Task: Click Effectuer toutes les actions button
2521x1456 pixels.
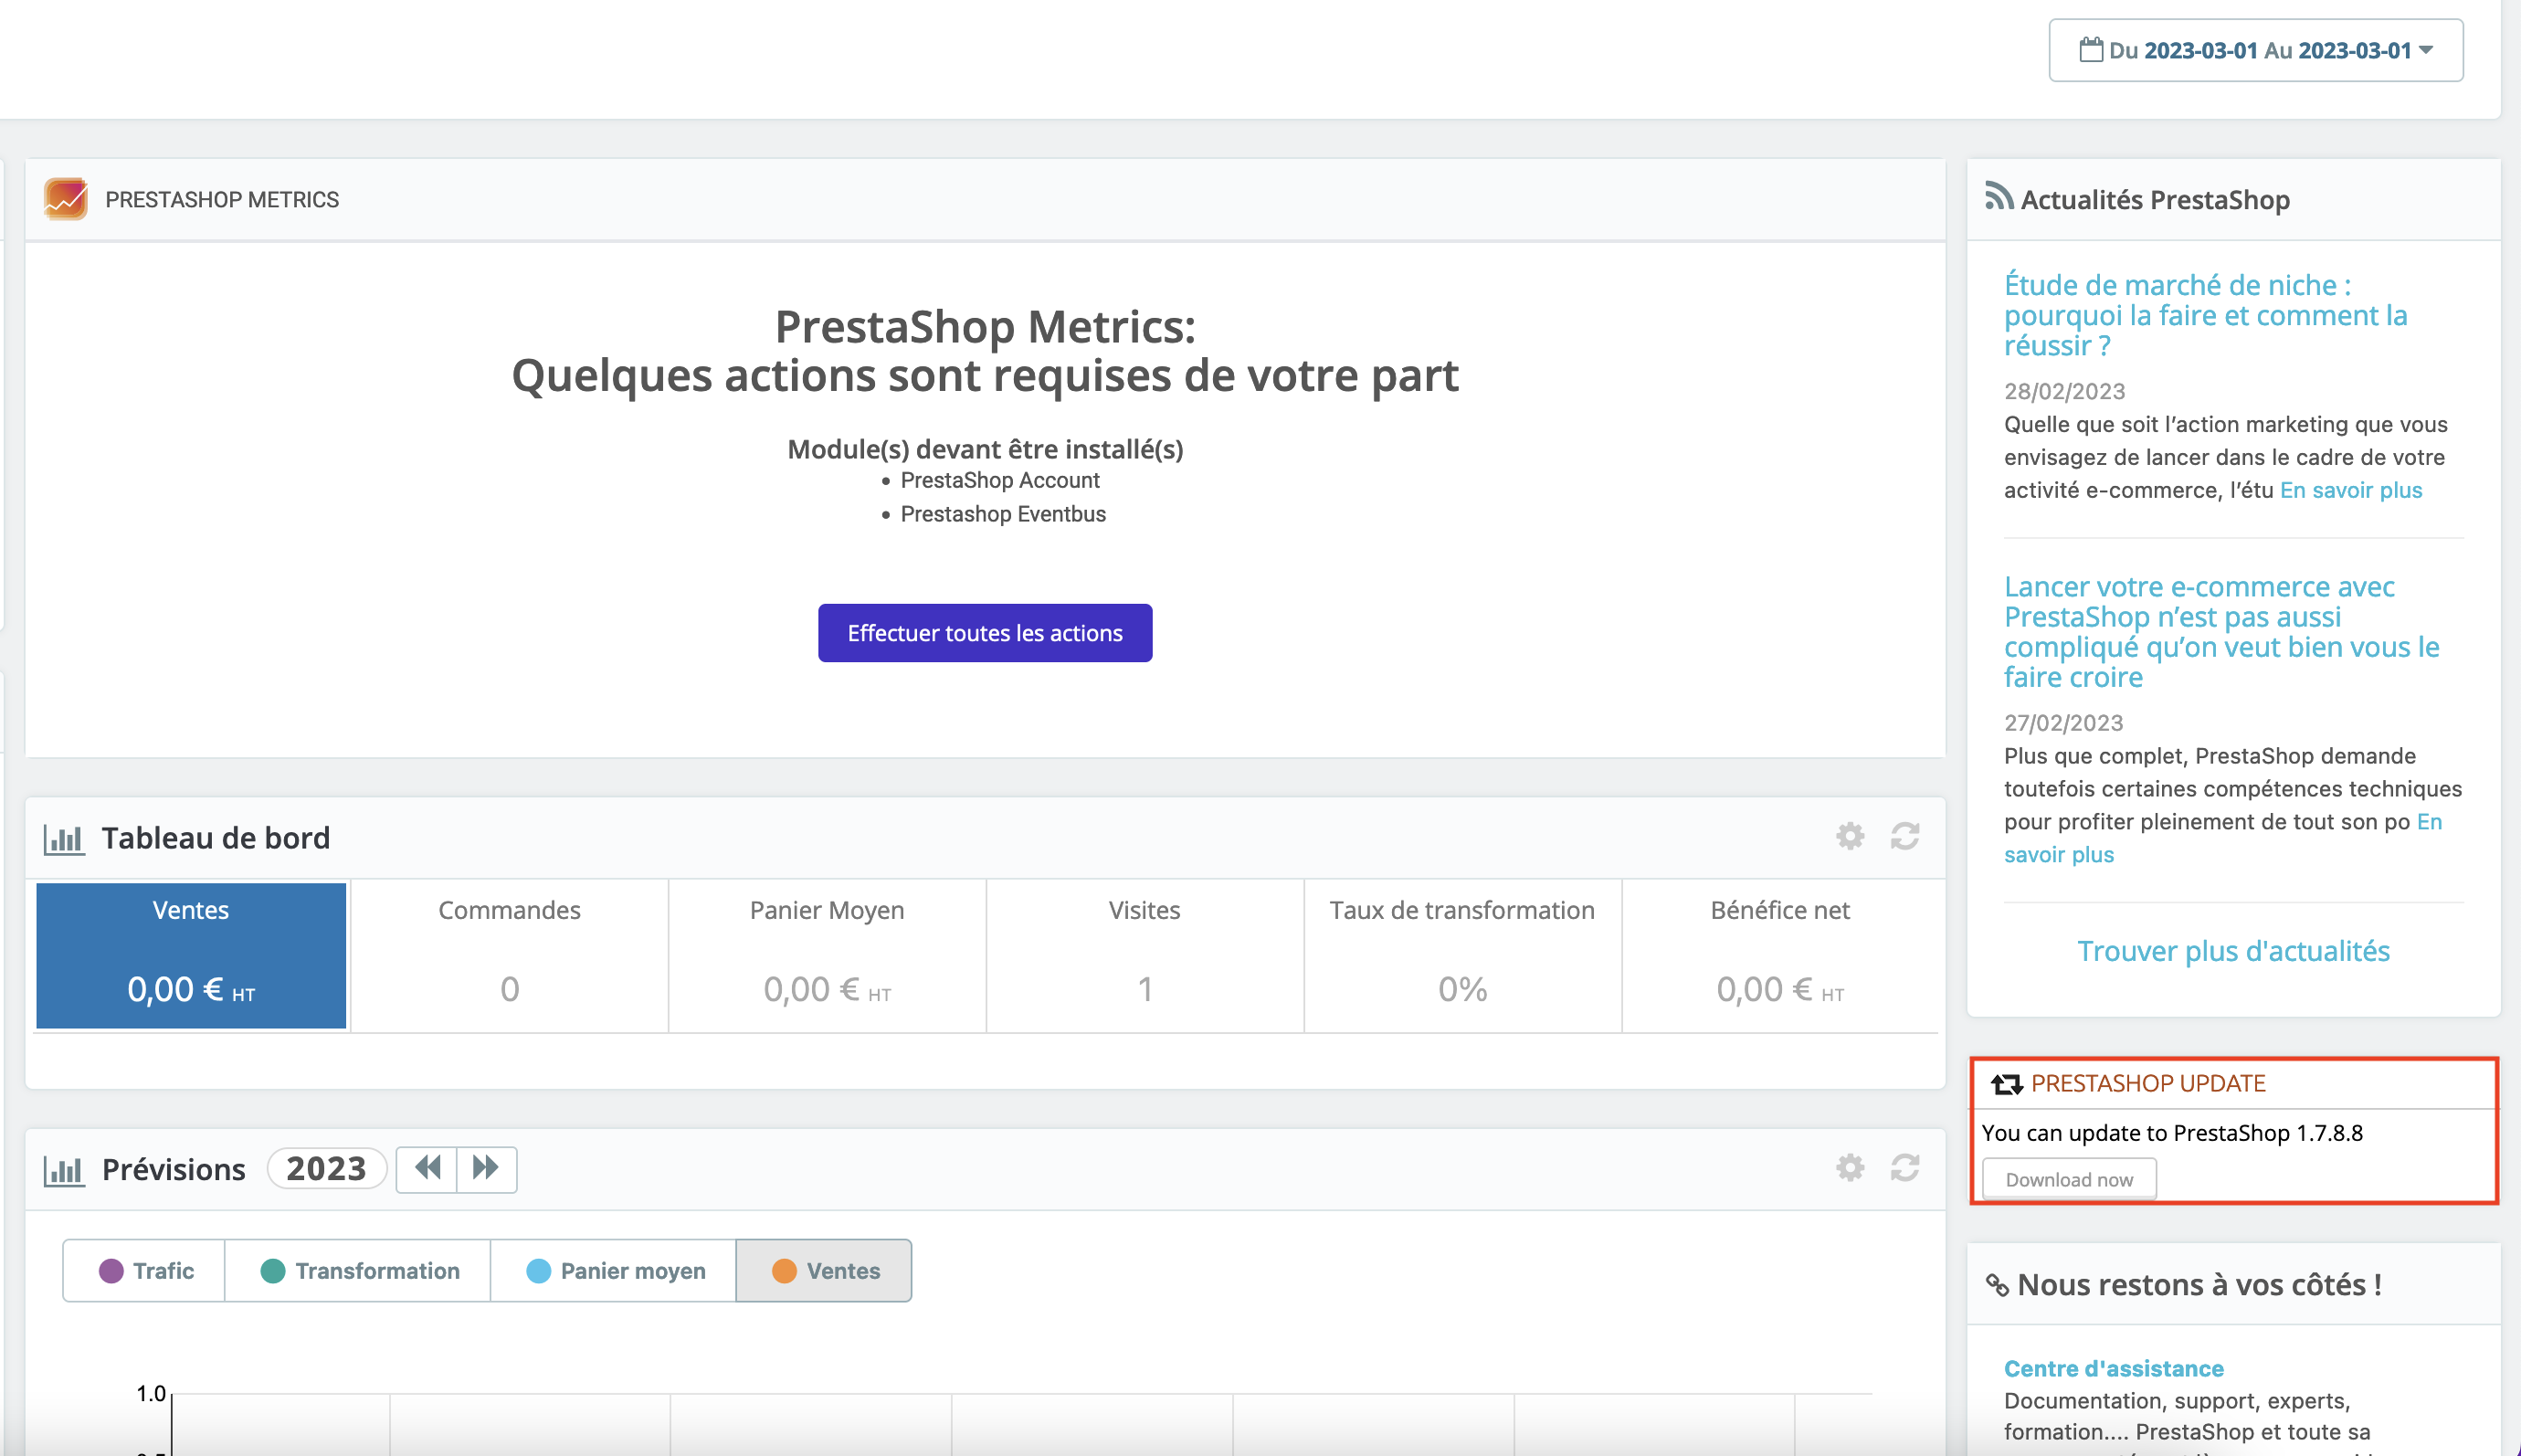Action: pos(985,633)
